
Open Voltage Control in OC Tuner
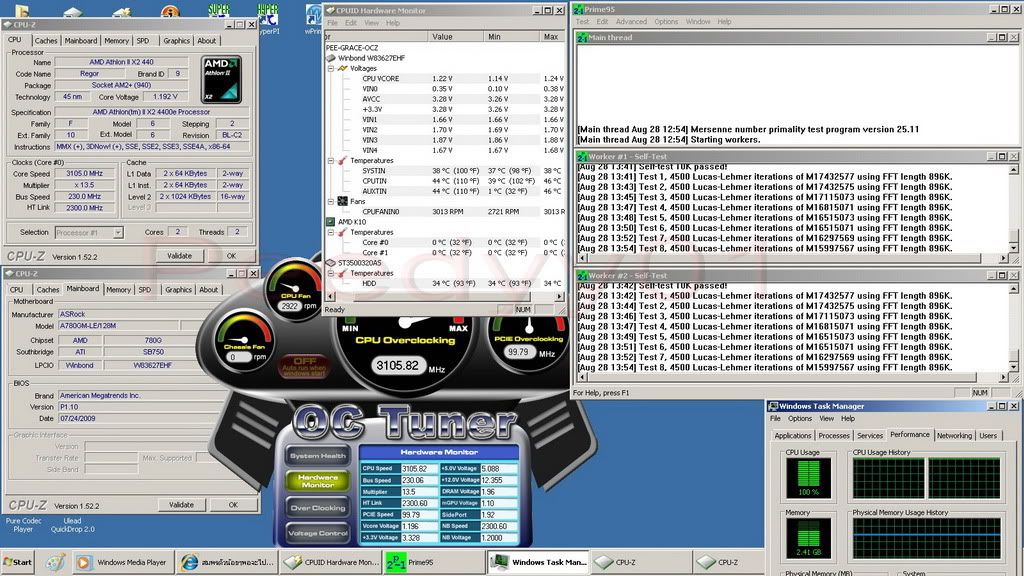[318, 533]
